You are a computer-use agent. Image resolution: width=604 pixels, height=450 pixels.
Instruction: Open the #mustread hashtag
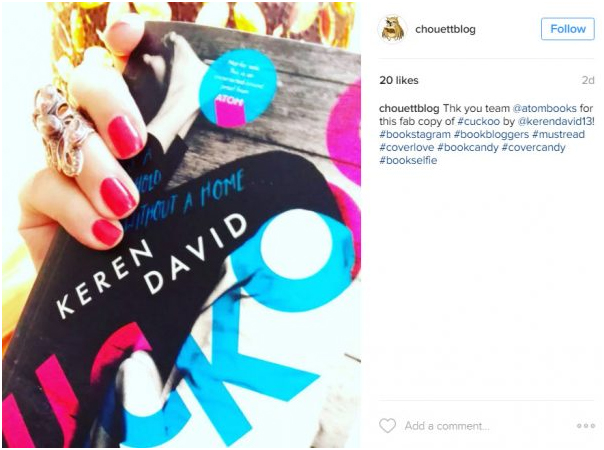(x=559, y=134)
